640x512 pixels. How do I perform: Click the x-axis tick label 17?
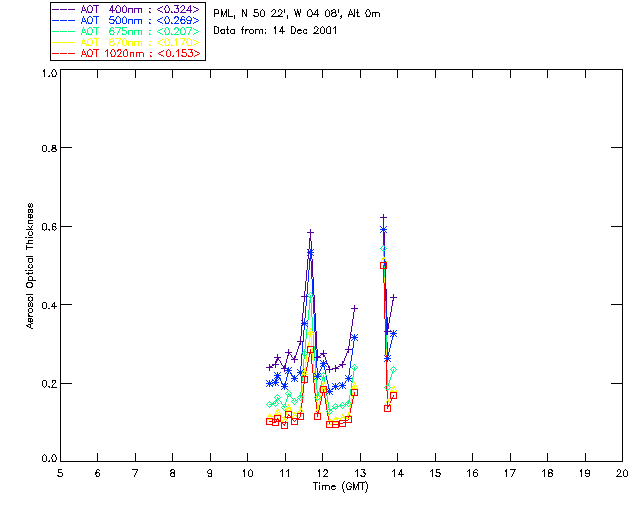point(510,473)
